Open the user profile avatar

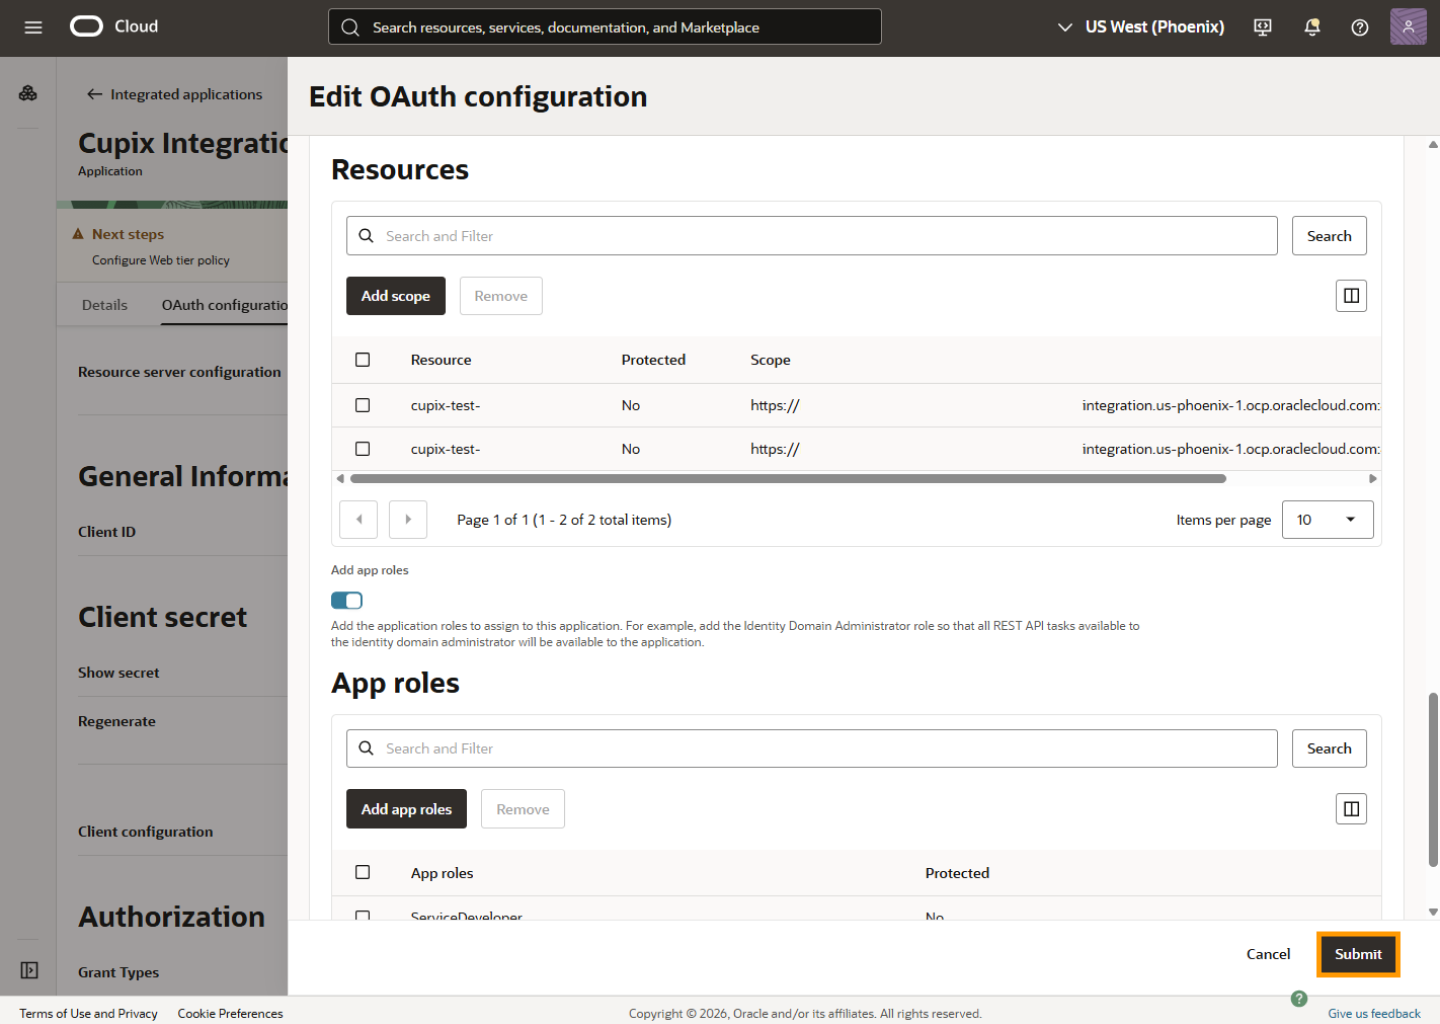pos(1408,27)
